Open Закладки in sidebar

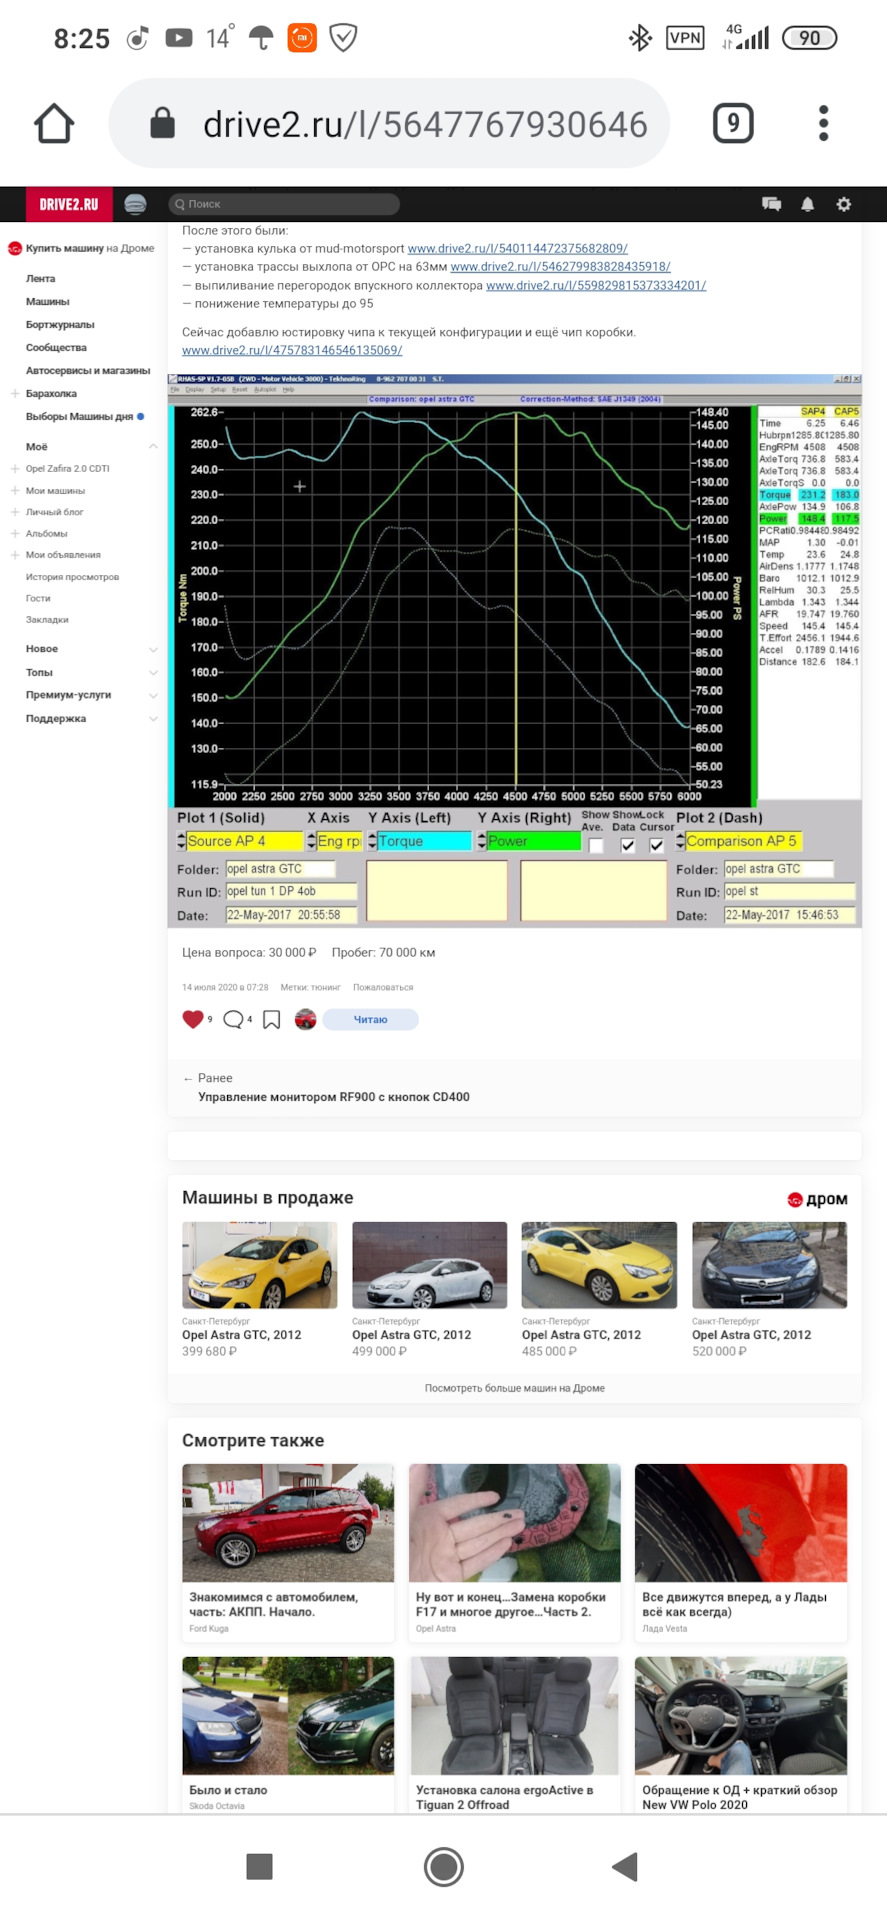click(x=47, y=620)
